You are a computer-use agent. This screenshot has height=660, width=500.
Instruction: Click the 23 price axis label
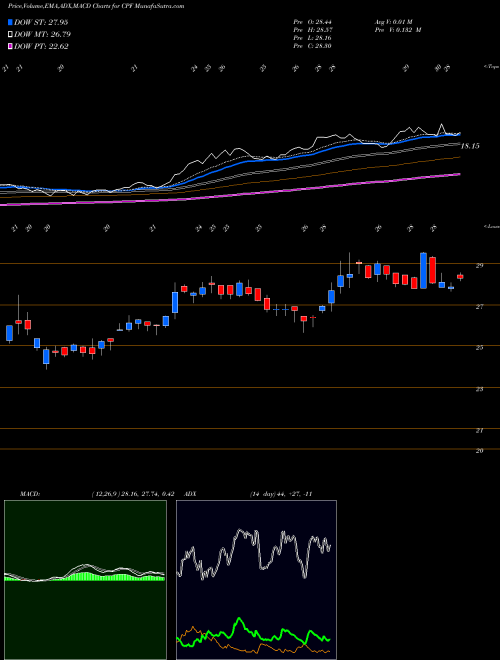(479, 389)
